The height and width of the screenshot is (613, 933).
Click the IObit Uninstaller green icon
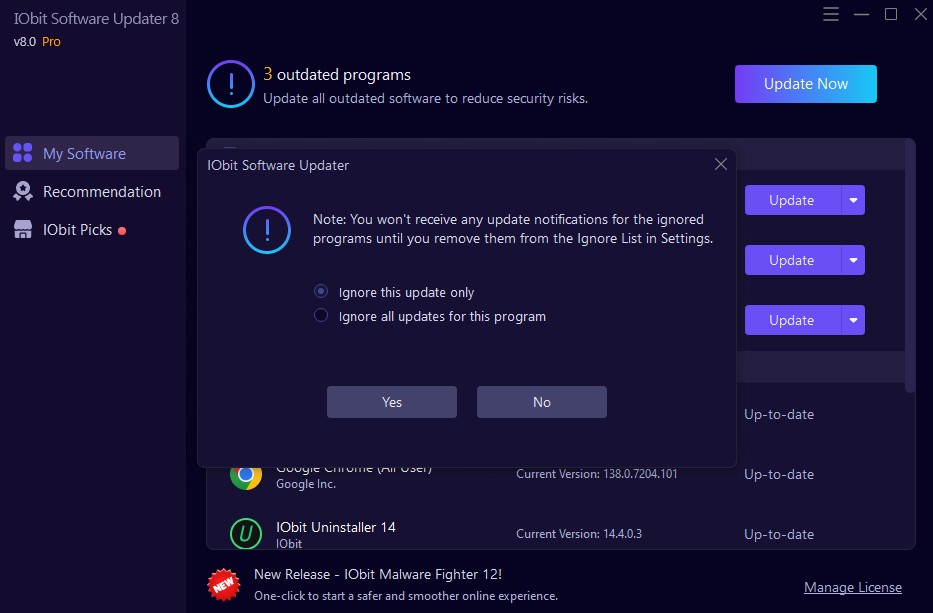click(246, 534)
